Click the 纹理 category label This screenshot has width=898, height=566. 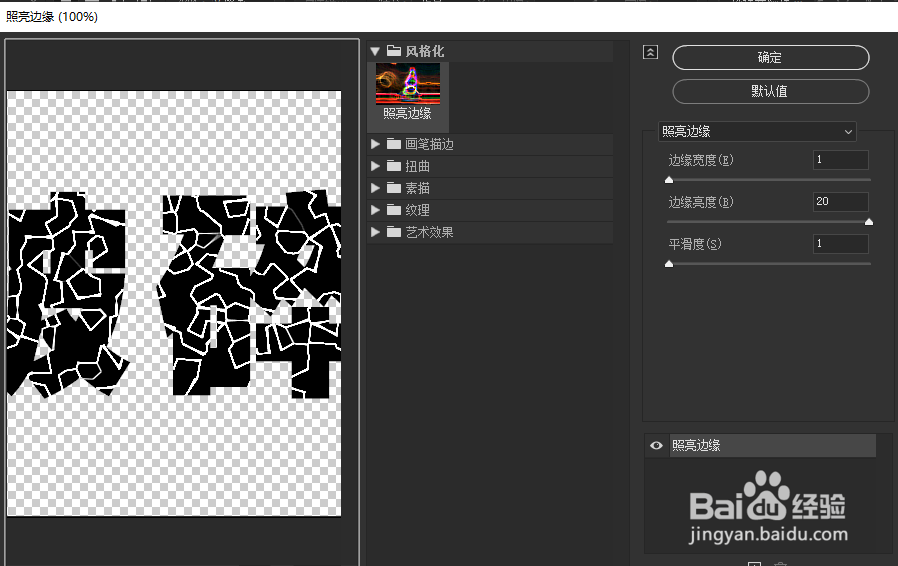[418, 210]
